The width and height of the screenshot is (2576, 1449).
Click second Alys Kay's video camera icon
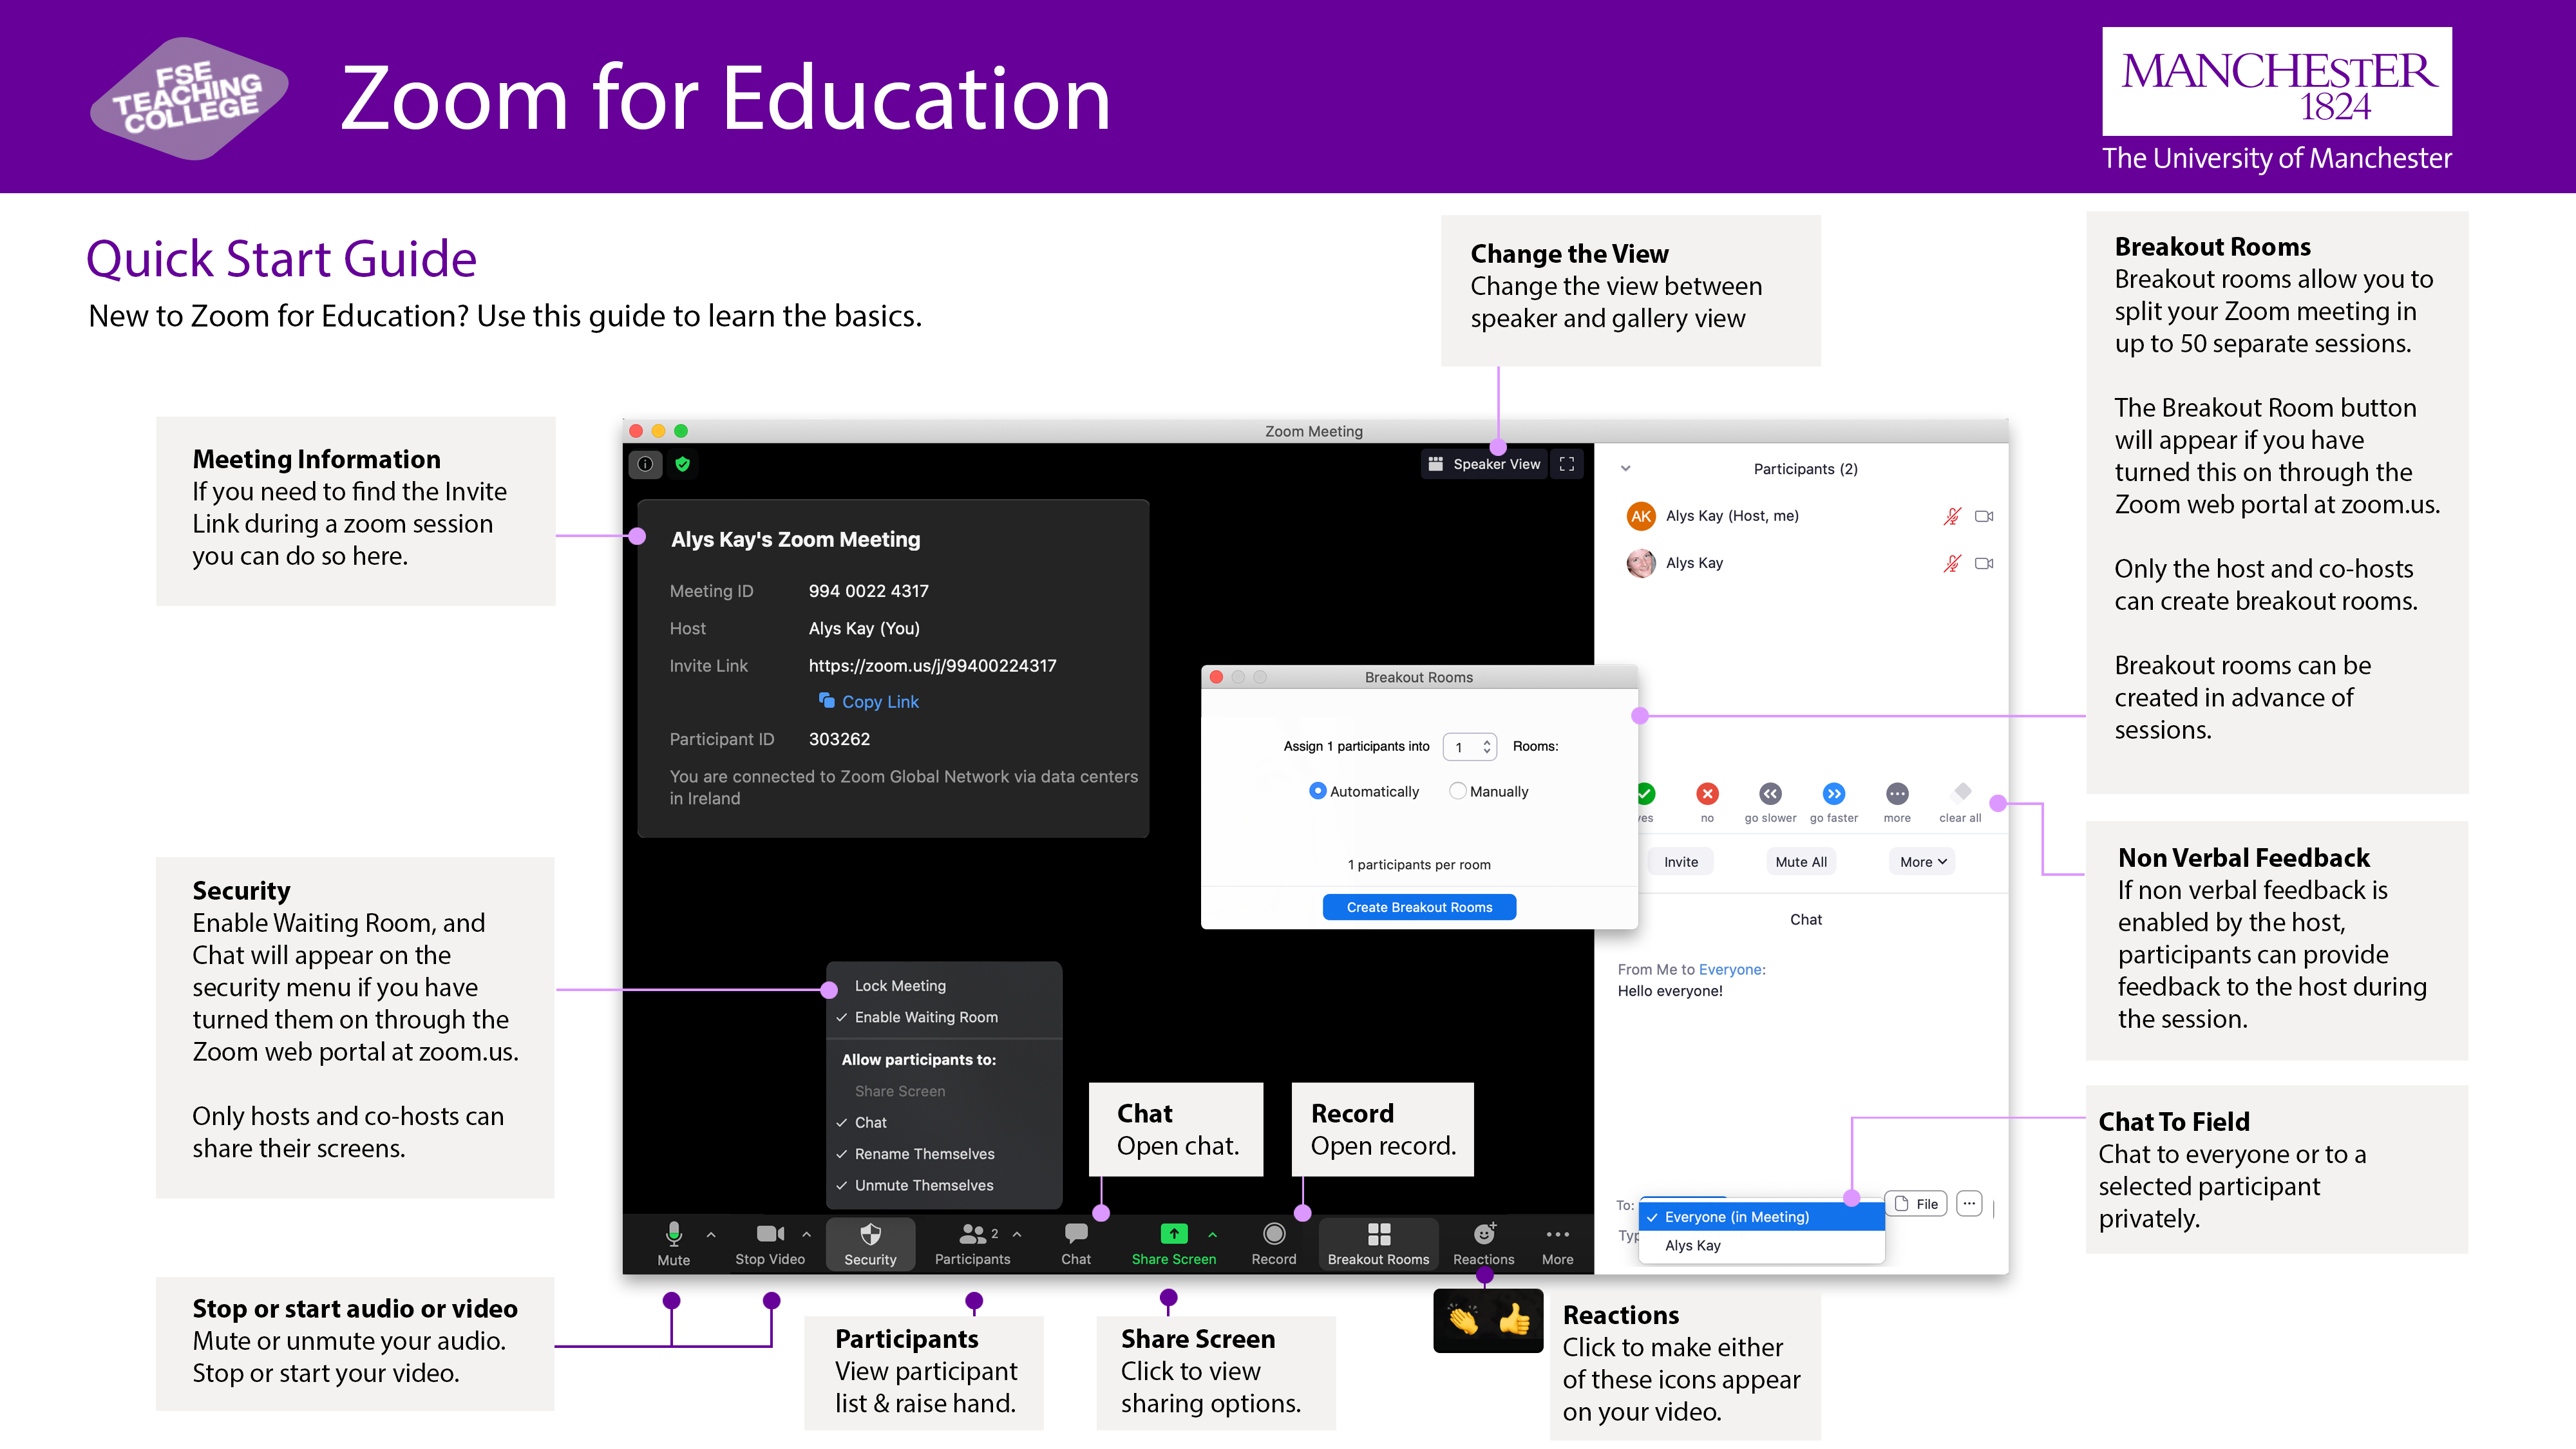pos(1984,563)
